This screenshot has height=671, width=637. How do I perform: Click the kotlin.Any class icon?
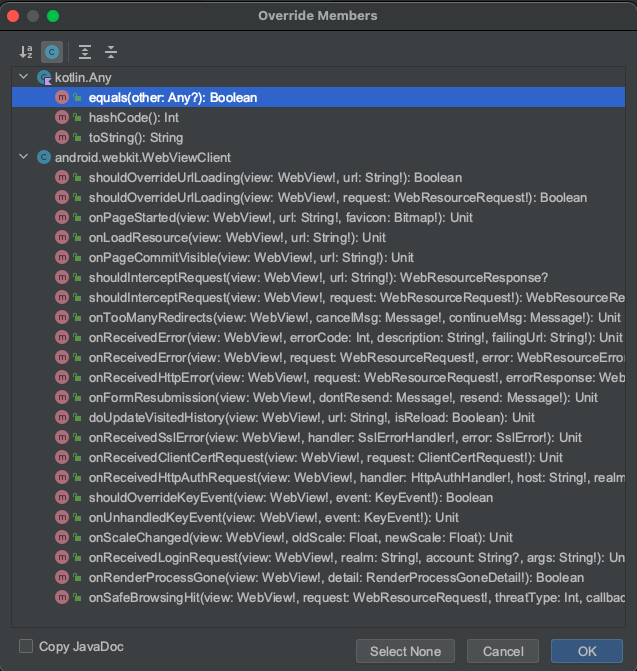click(x=44, y=77)
